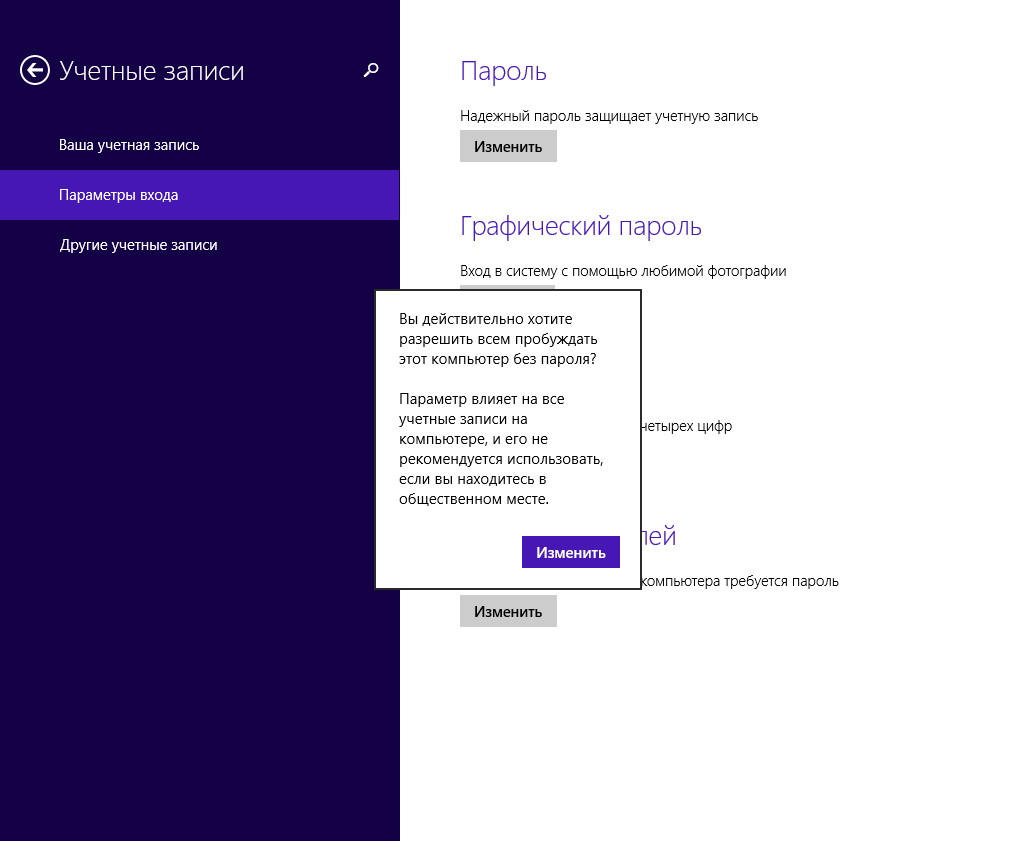Image resolution: width=1018 pixels, height=841 pixels.
Task: Click the partially hidden heading ending 'лей'
Action: [x=659, y=536]
